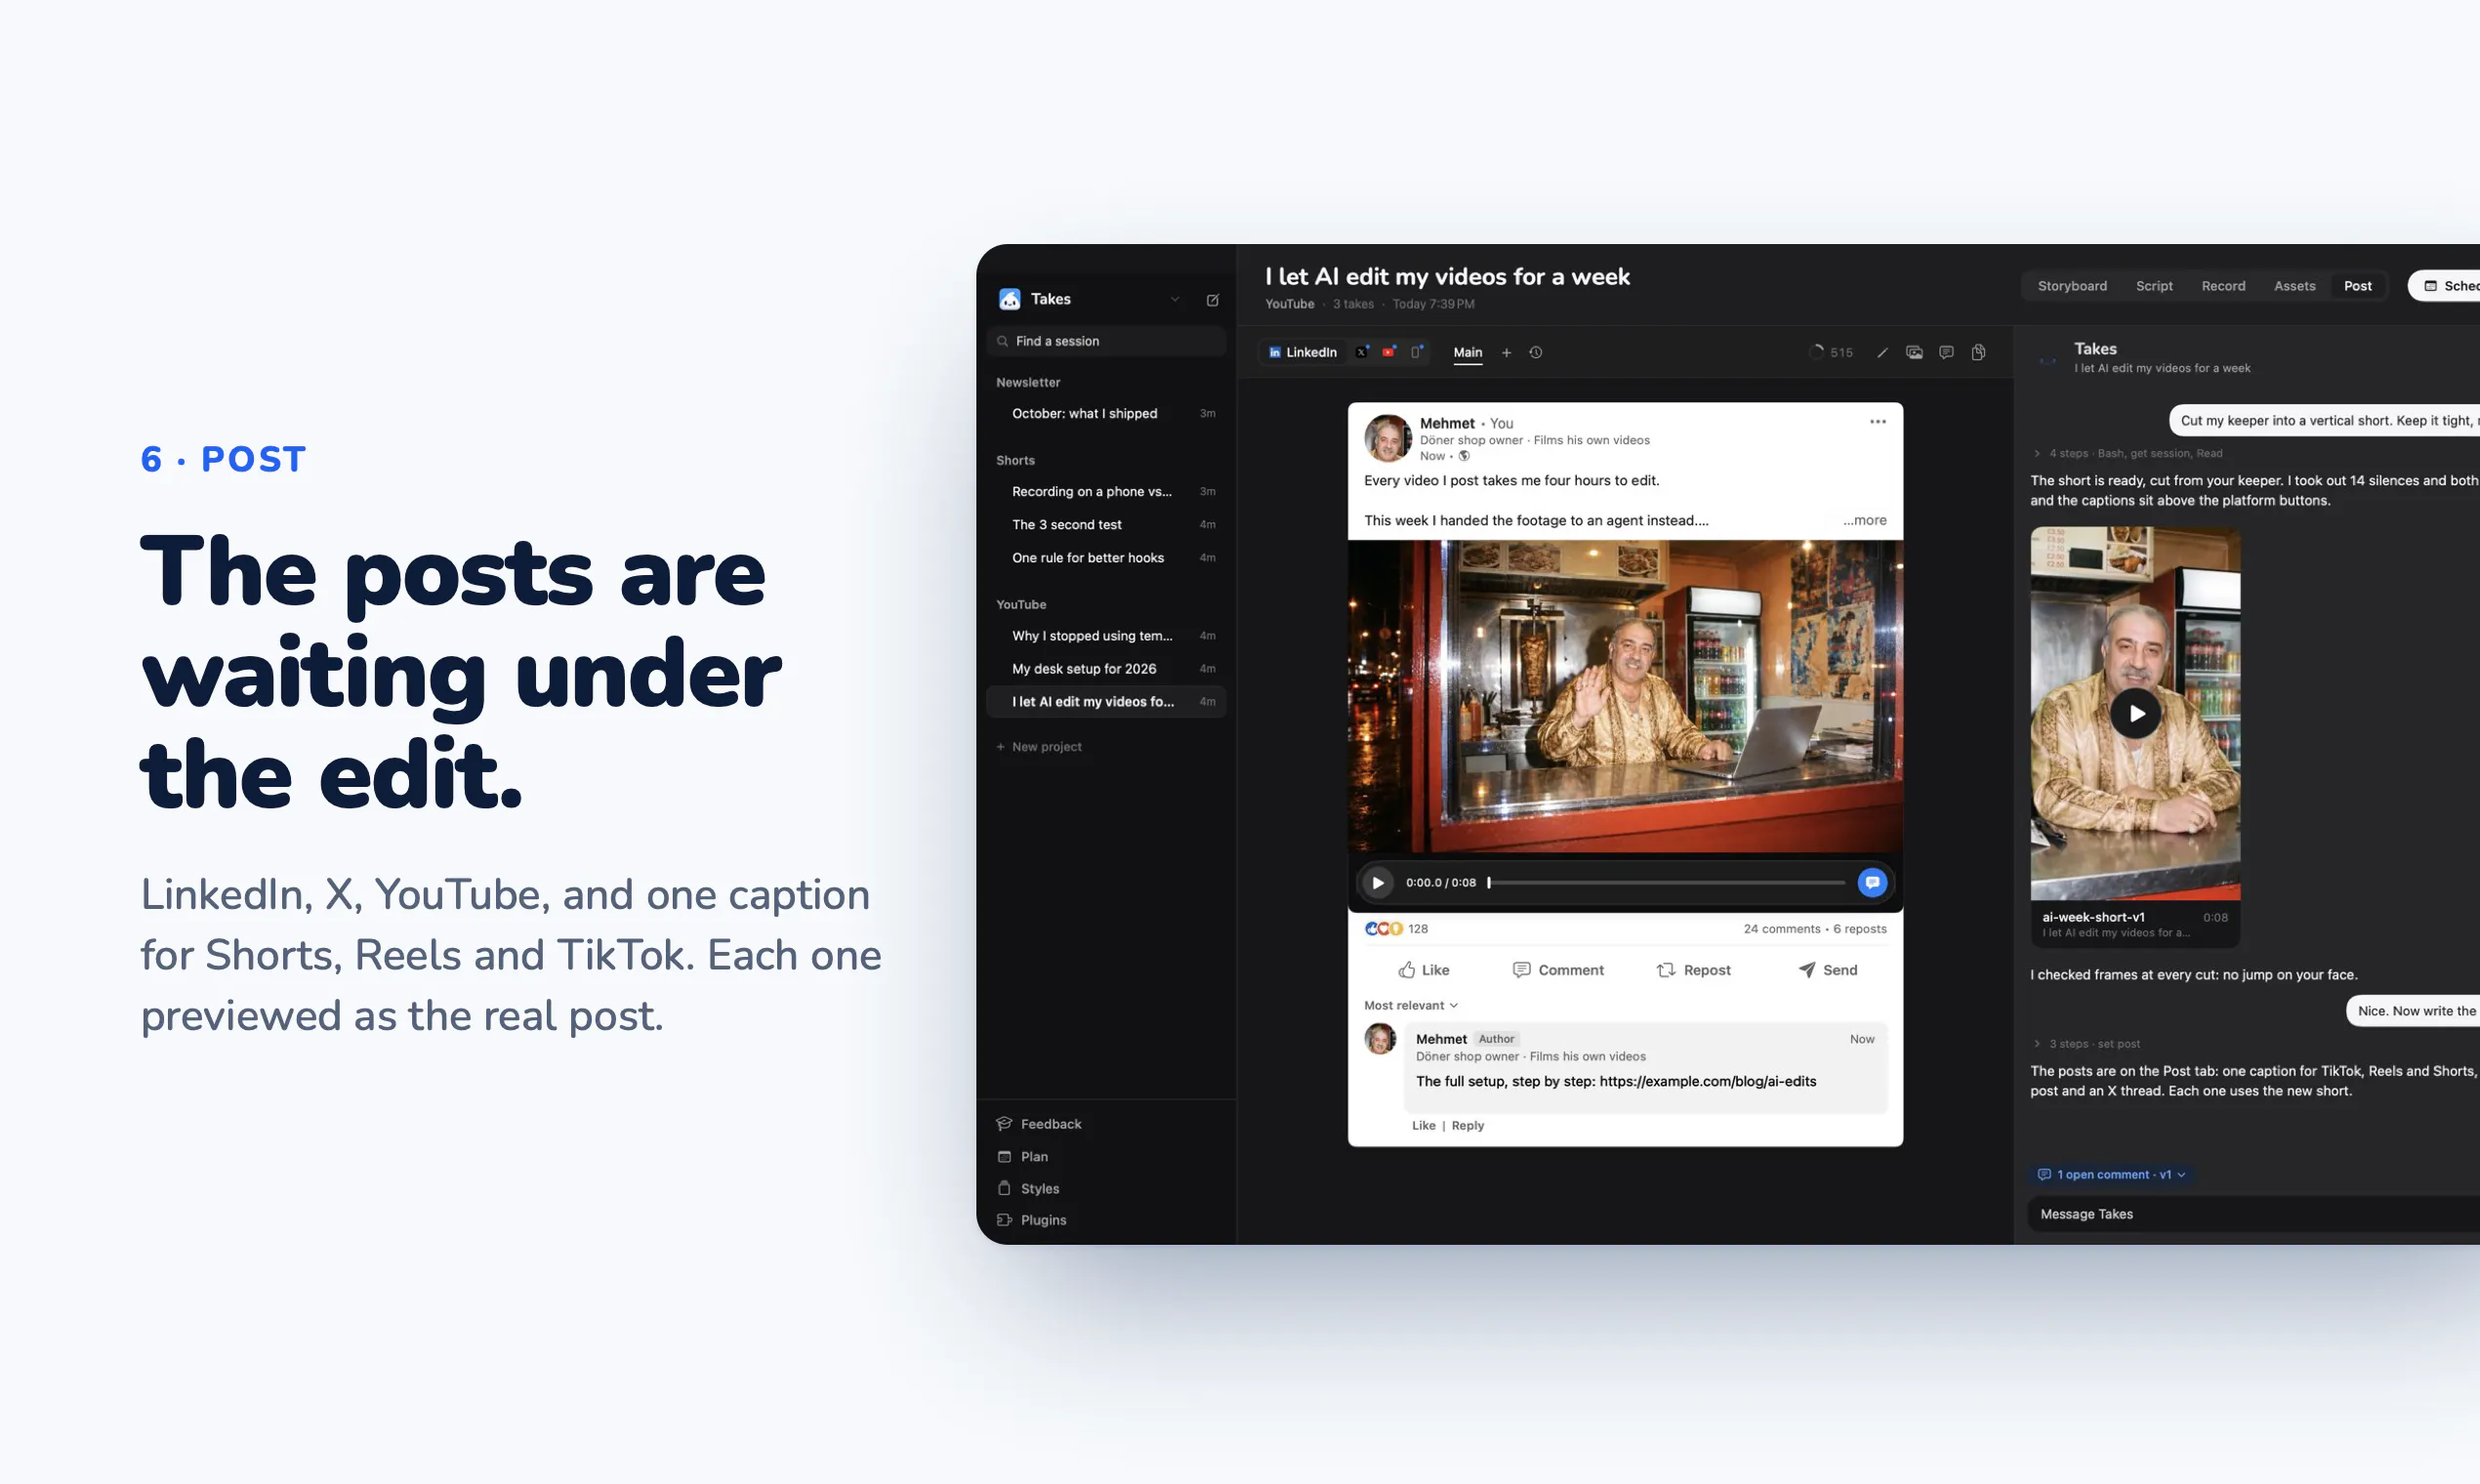
Task: Switch to the Script tab
Action: [x=2154, y=286]
